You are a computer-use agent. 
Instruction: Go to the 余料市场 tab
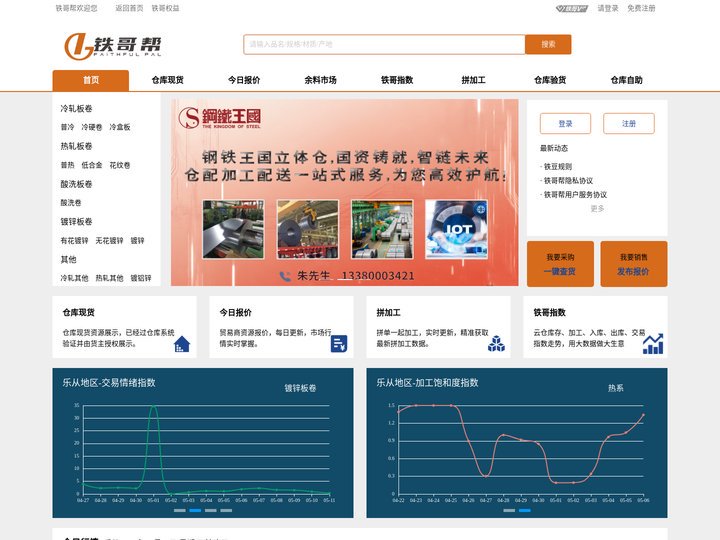[x=321, y=80]
